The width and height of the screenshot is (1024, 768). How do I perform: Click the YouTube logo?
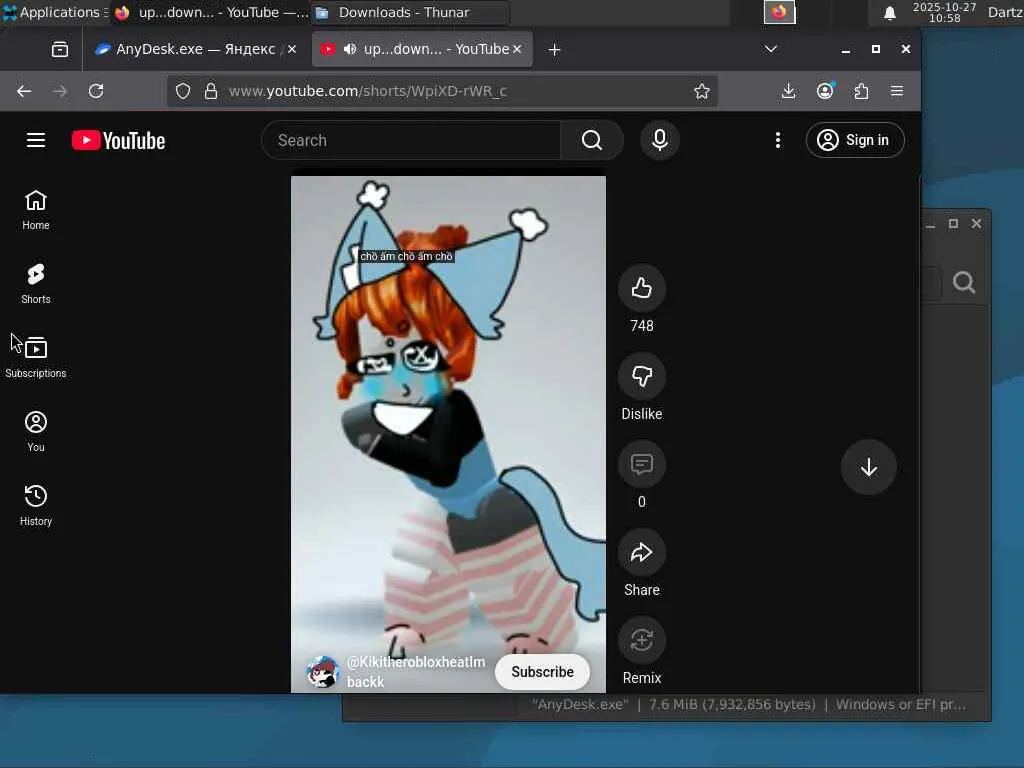coord(118,140)
